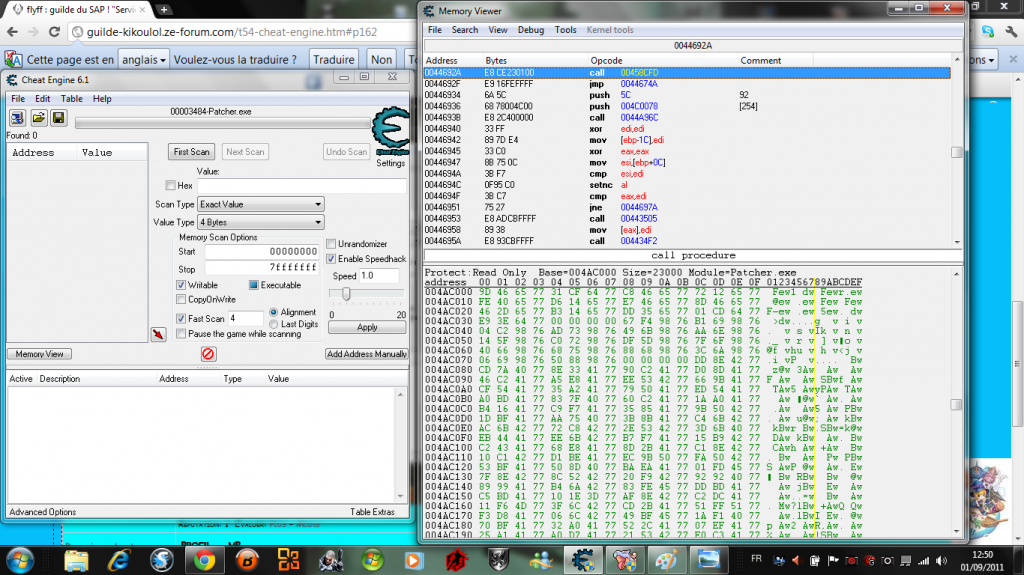Open the anglais language dropdown
This screenshot has width=1024, height=575.
pos(144,59)
